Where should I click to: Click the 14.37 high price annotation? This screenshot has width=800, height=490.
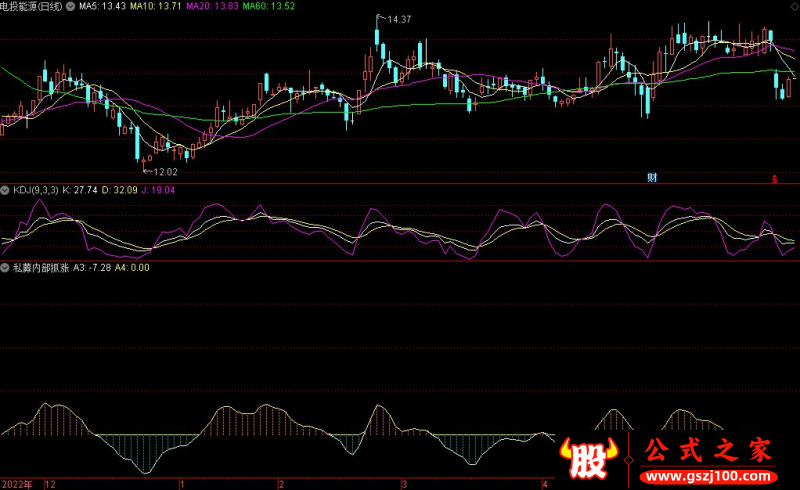(x=397, y=20)
